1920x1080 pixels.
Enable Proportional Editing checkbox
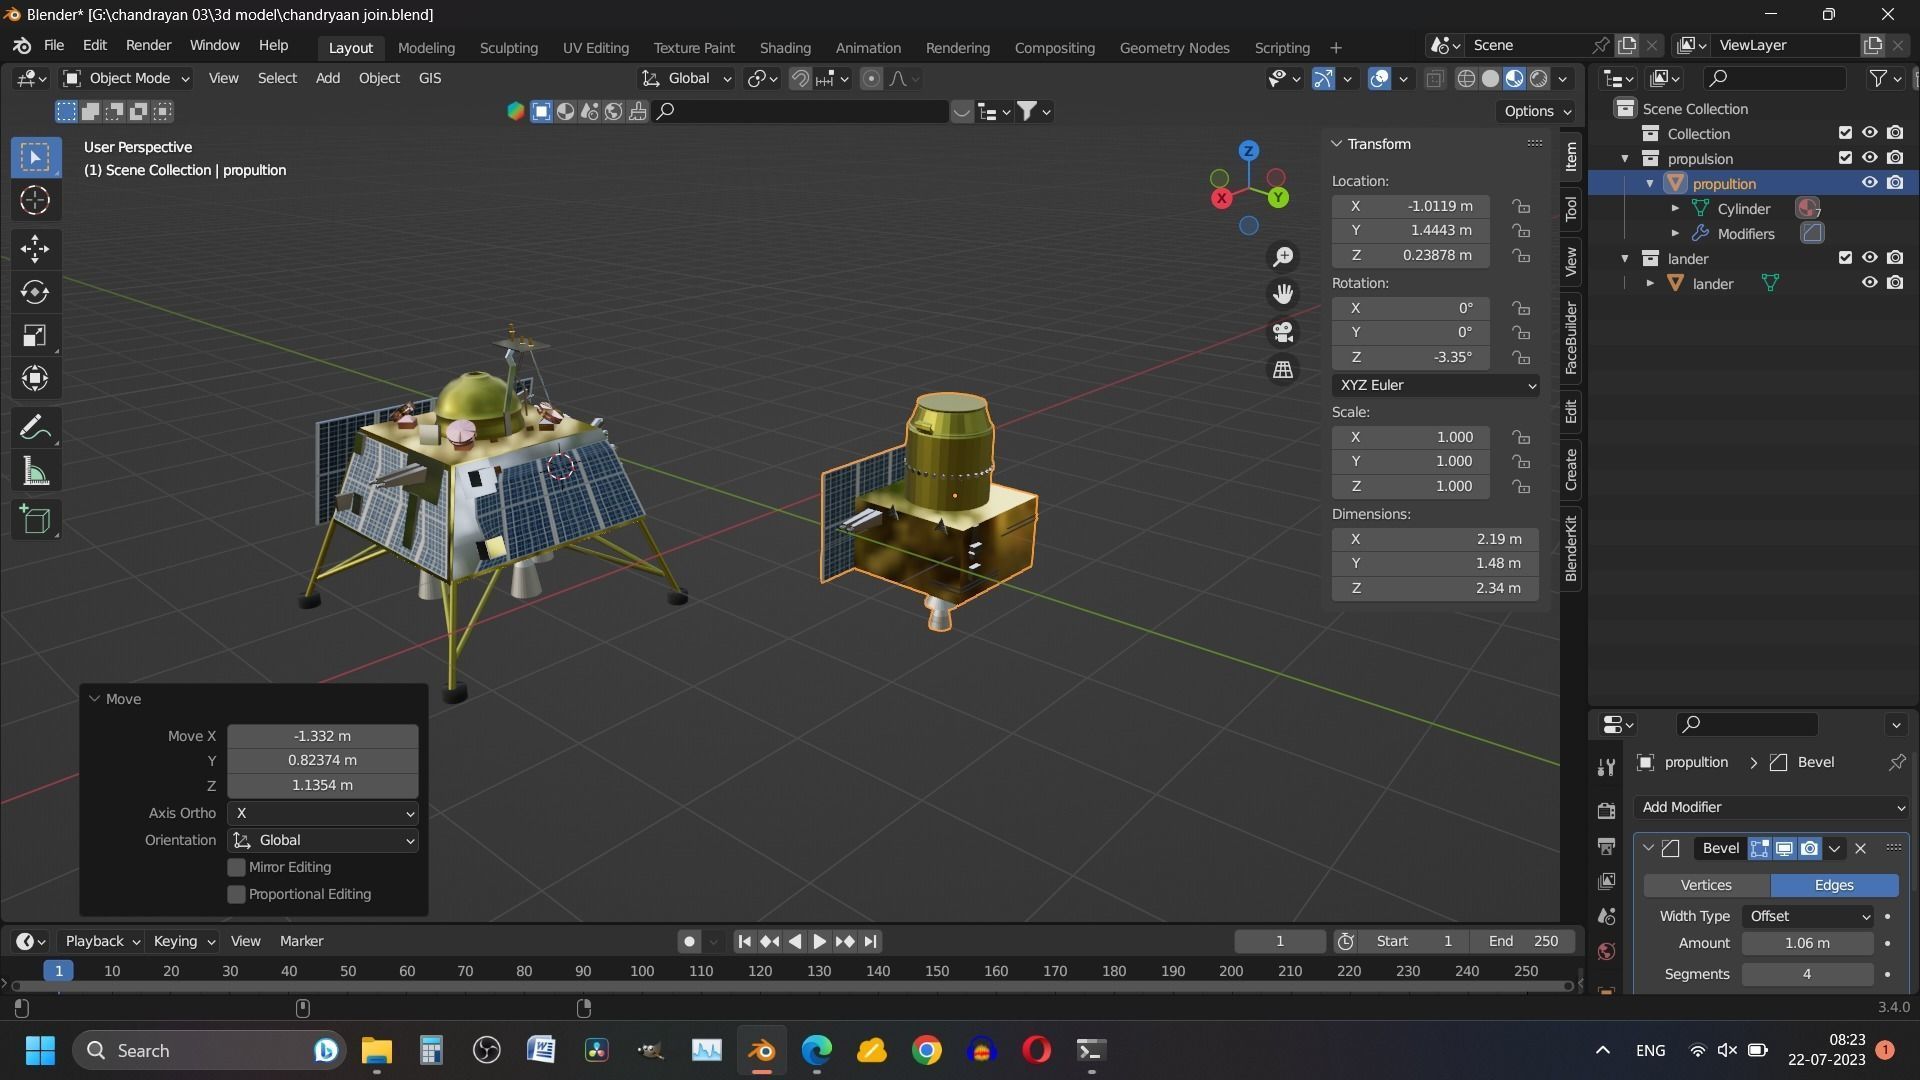237,894
